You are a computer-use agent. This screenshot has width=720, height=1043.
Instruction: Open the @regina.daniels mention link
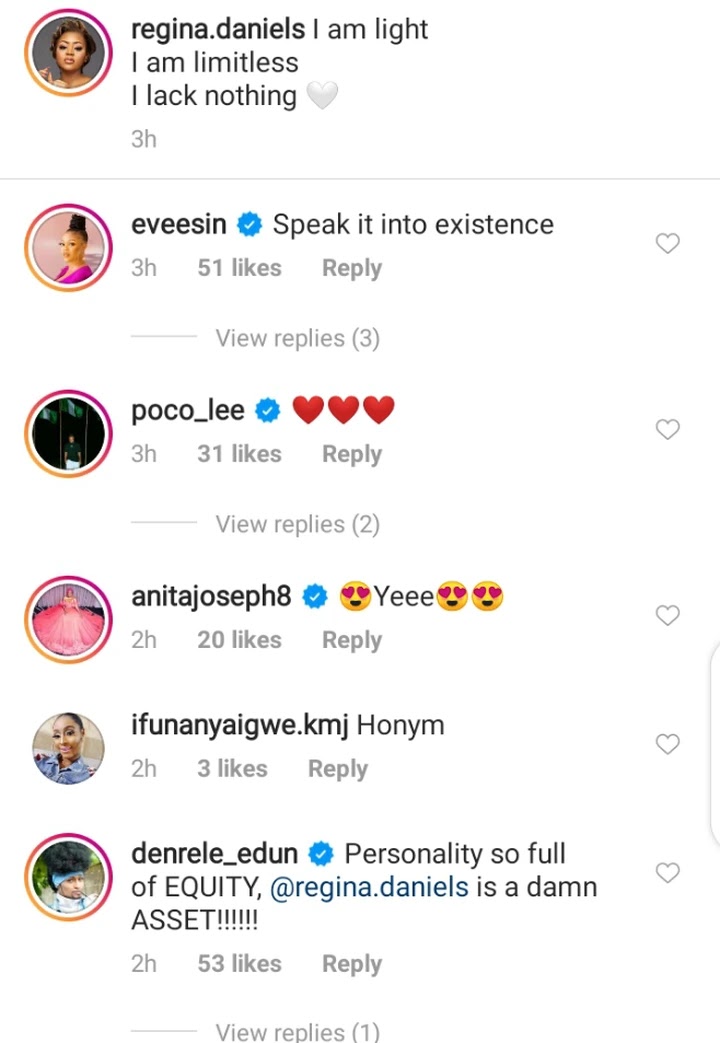369,887
